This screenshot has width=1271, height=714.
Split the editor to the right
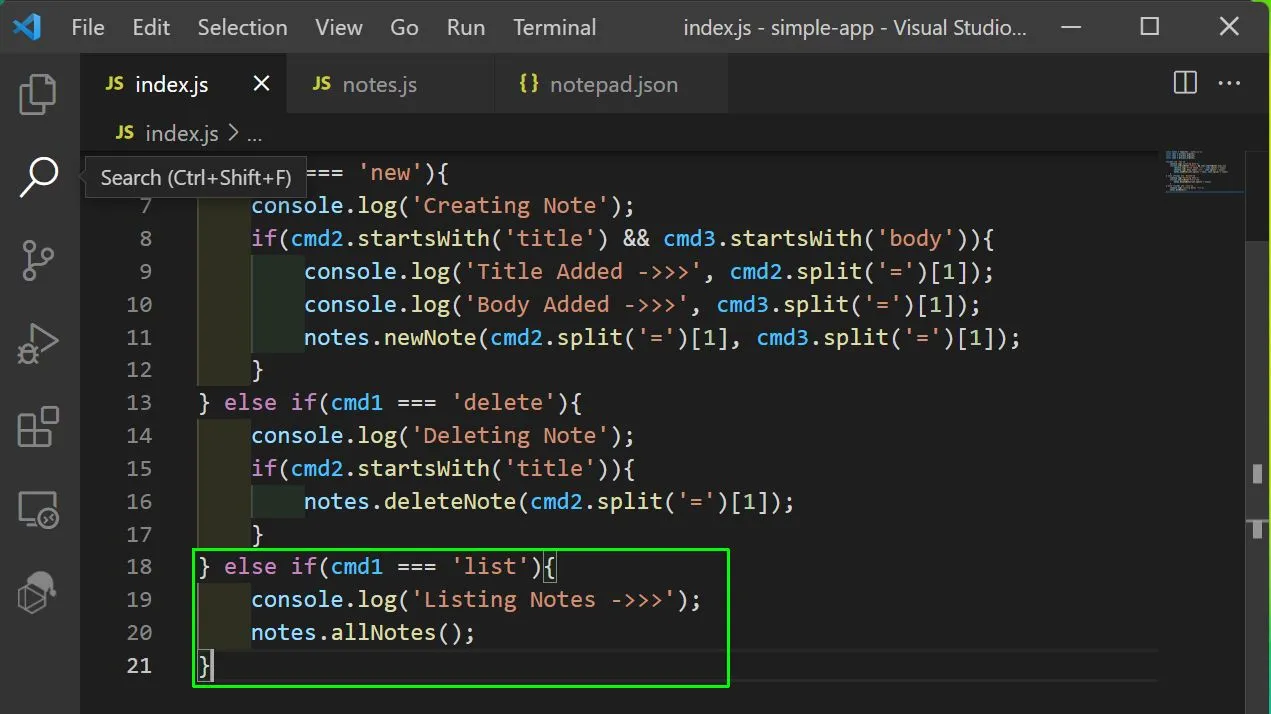tap(1185, 83)
